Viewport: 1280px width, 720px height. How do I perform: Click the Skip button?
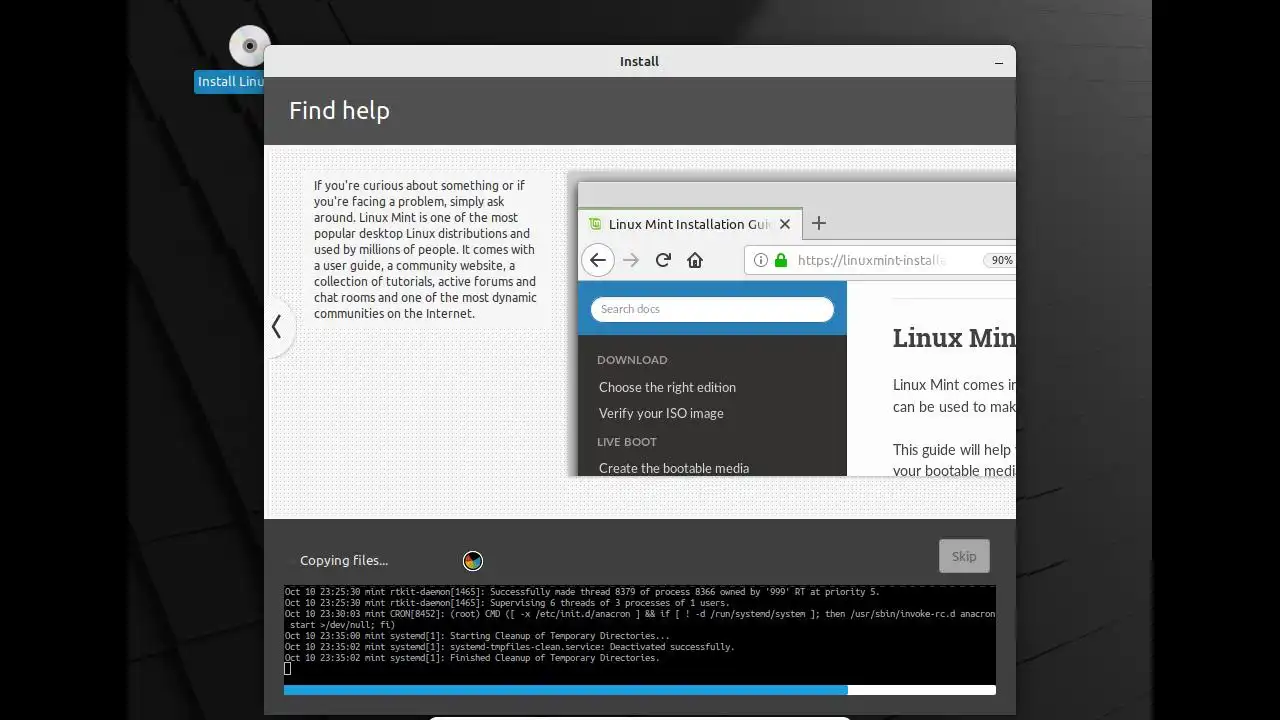[964, 556]
